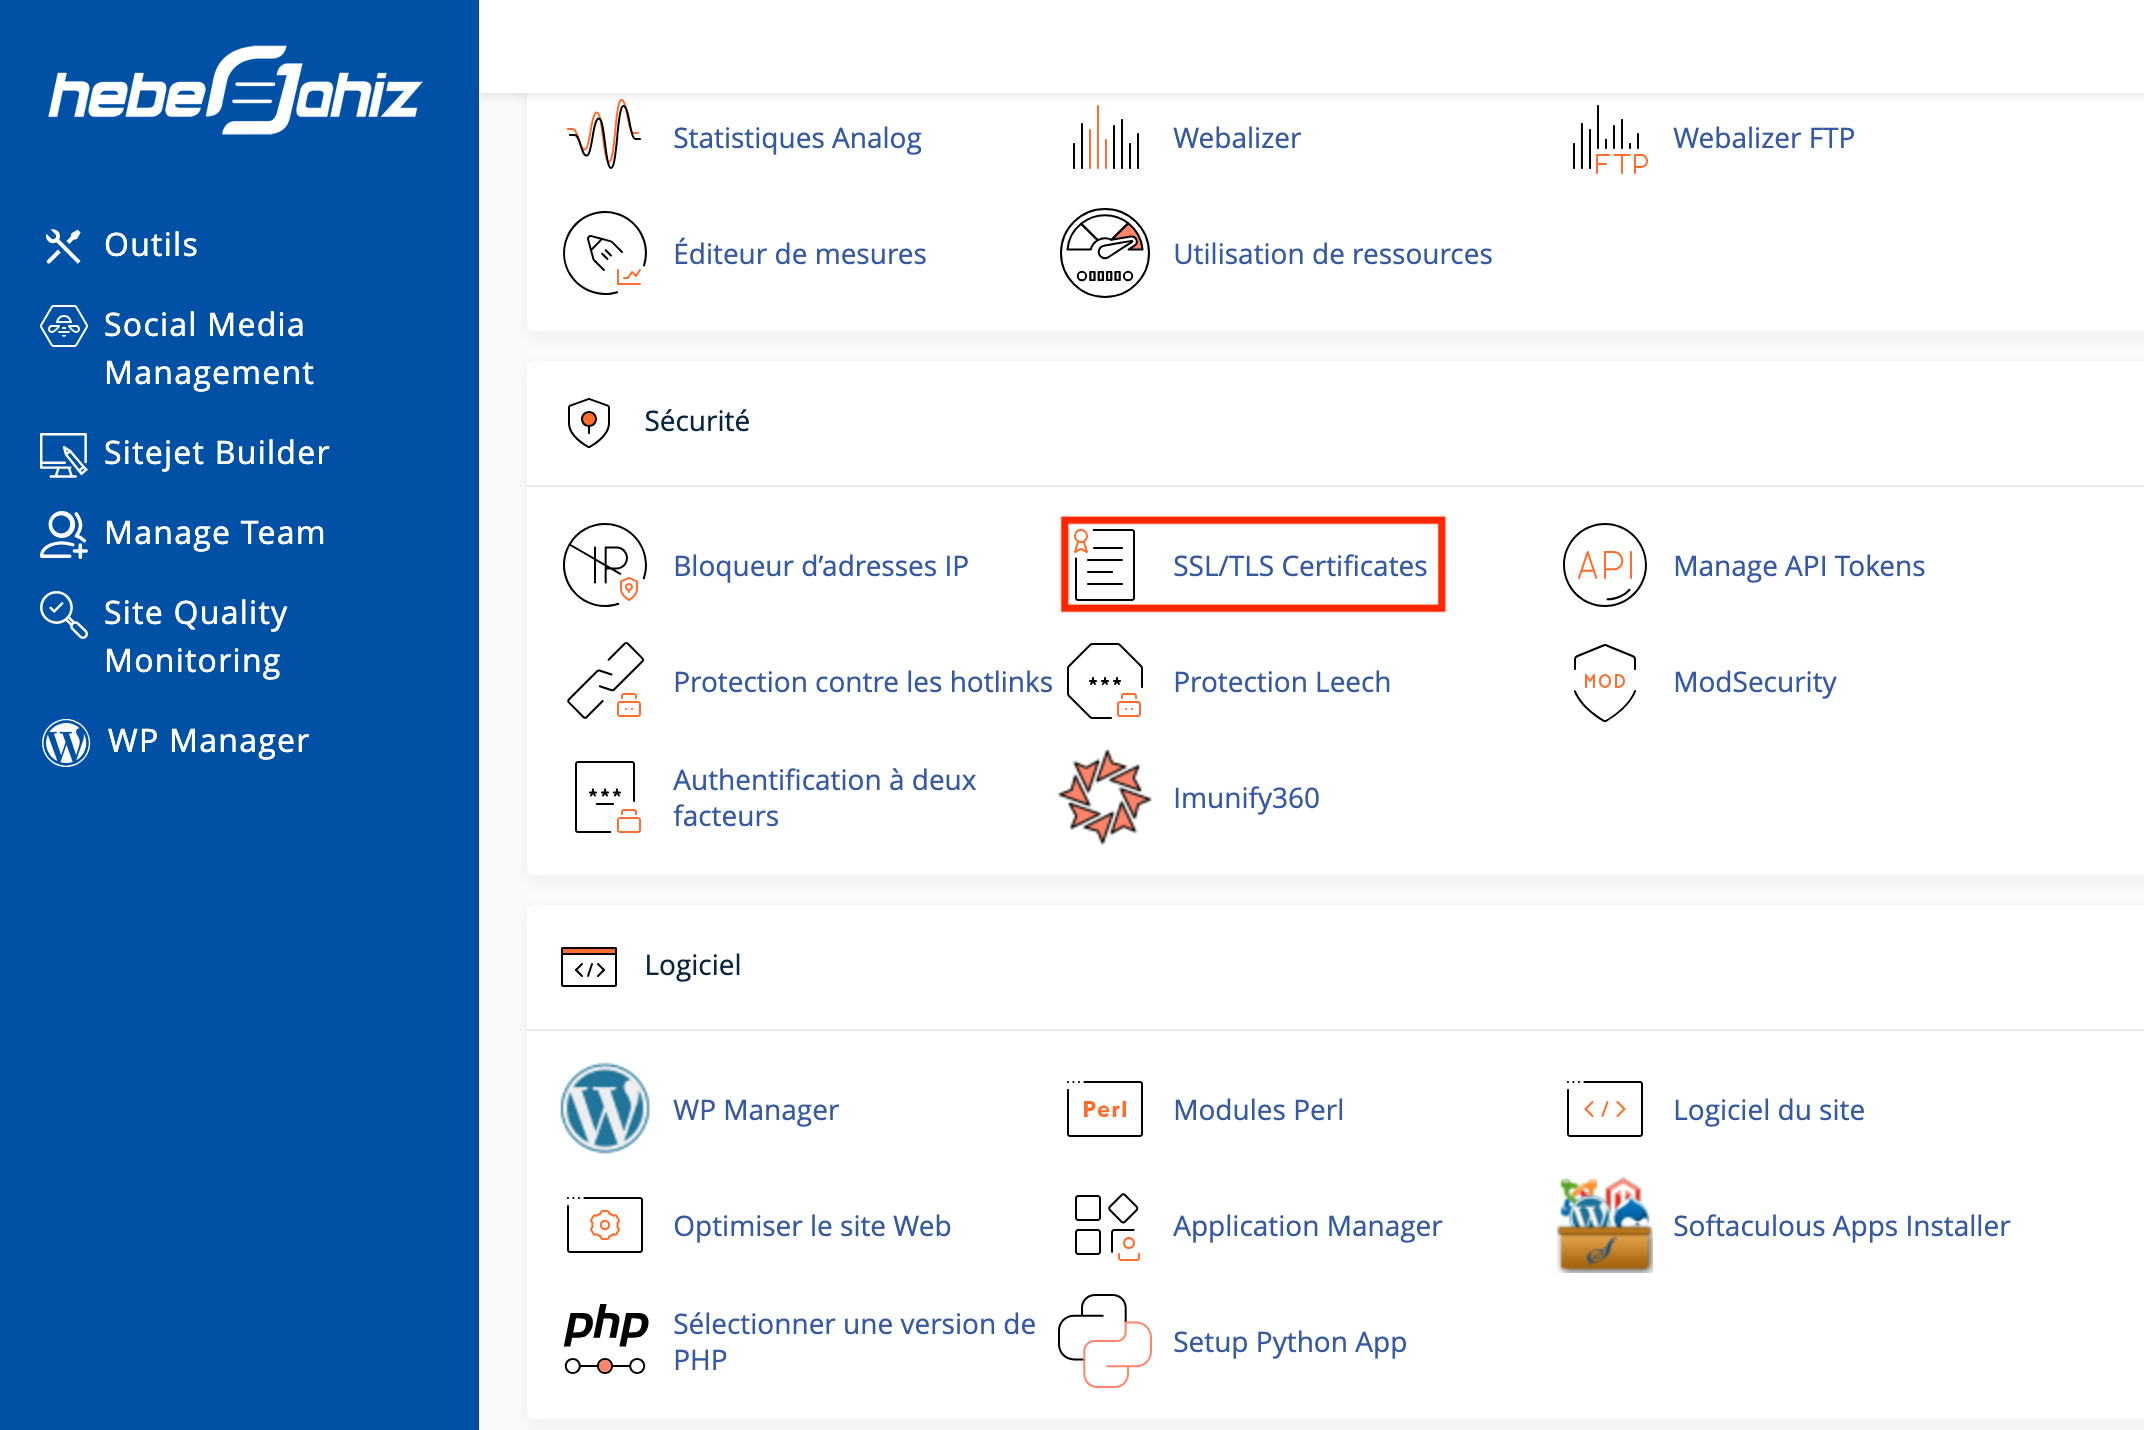Click the Utilisation de ressources gauge icon
The image size is (2144, 1430).
point(1104,253)
